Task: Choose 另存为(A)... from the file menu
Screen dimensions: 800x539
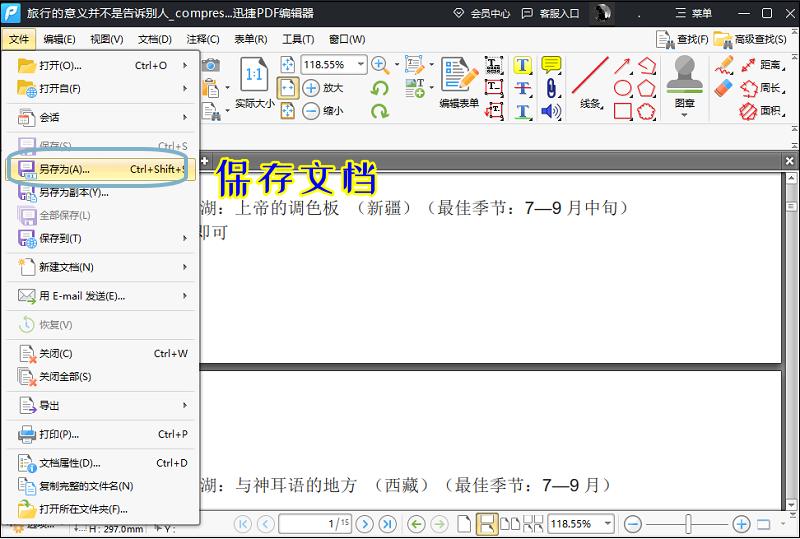Action: (100, 169)
